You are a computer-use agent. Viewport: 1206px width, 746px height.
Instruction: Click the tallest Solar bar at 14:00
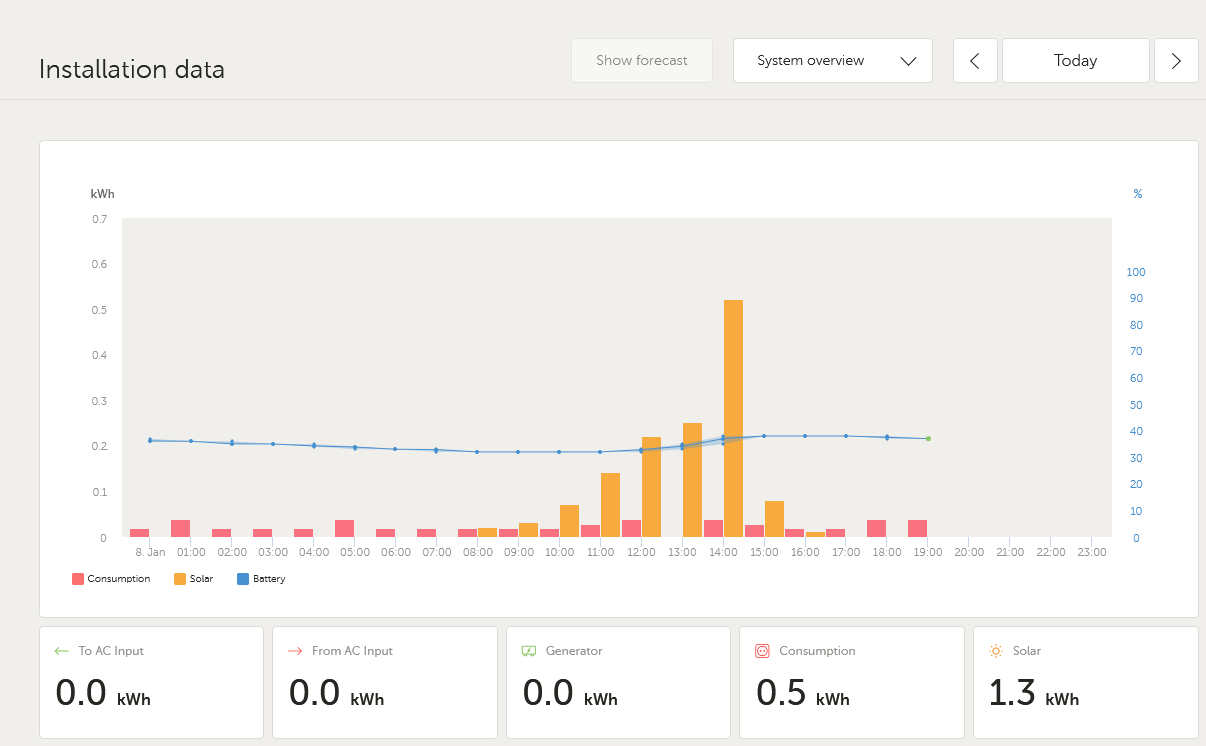733,420
